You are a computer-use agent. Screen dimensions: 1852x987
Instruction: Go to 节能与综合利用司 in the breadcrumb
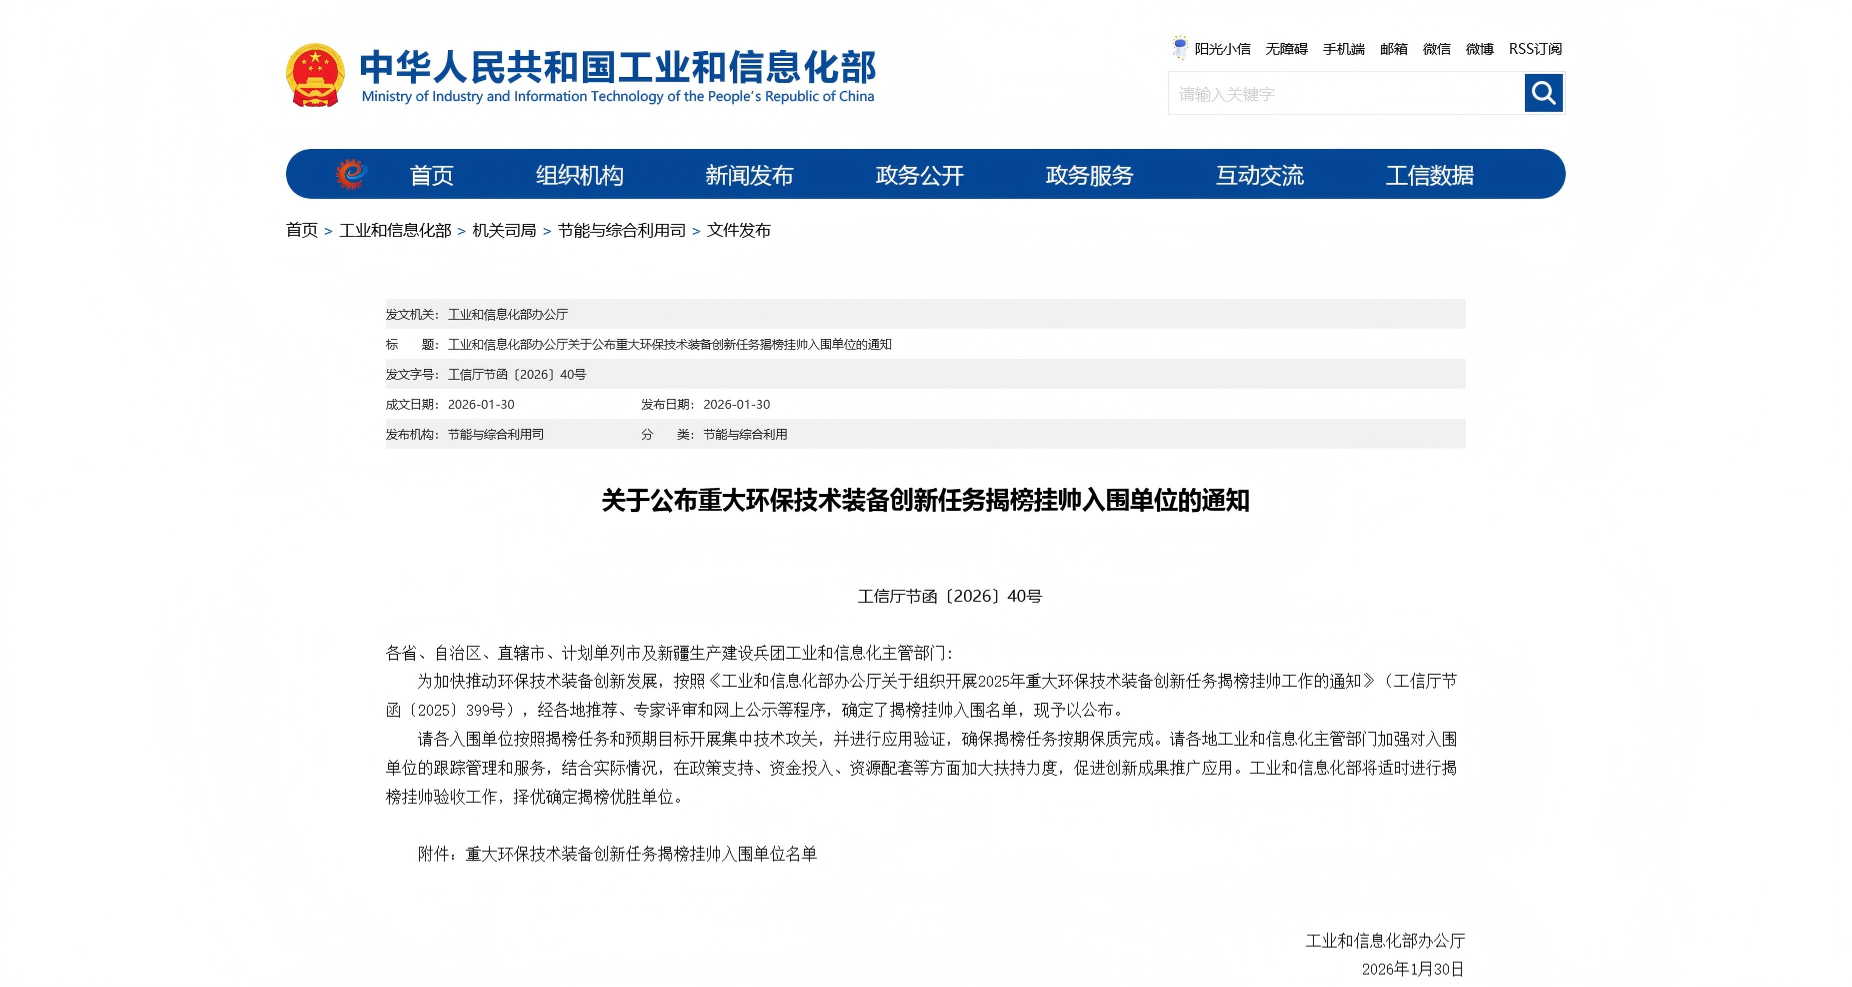click(622, 230)
